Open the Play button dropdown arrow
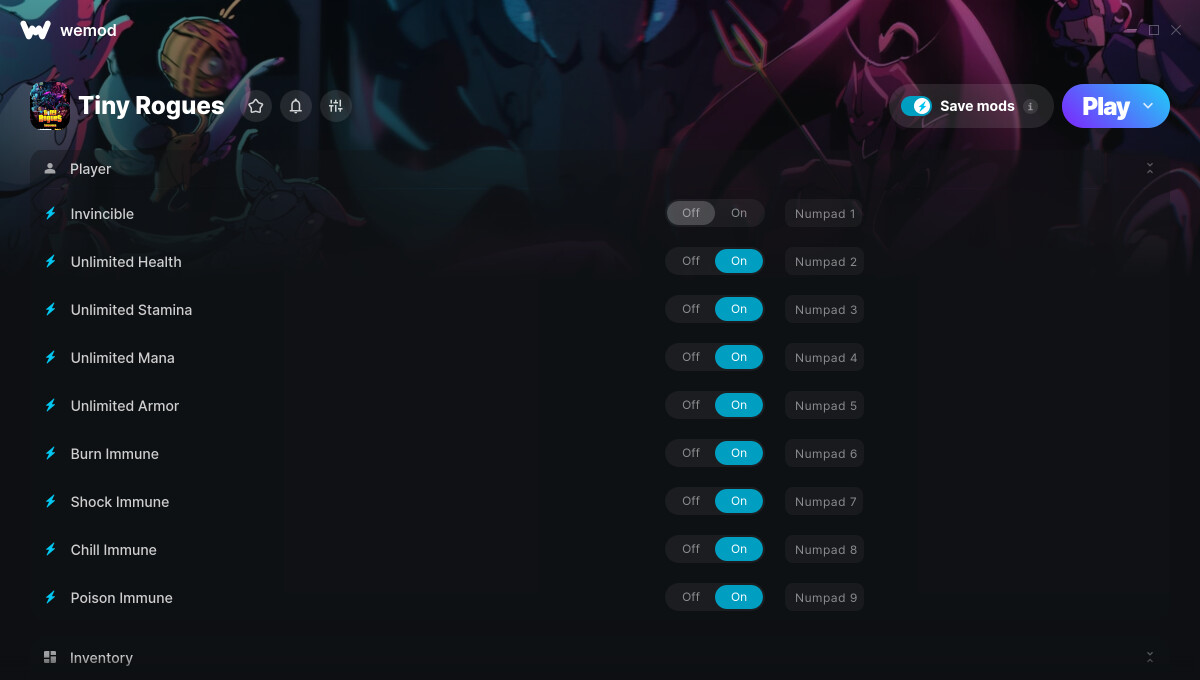 [x=1148, y=106]
